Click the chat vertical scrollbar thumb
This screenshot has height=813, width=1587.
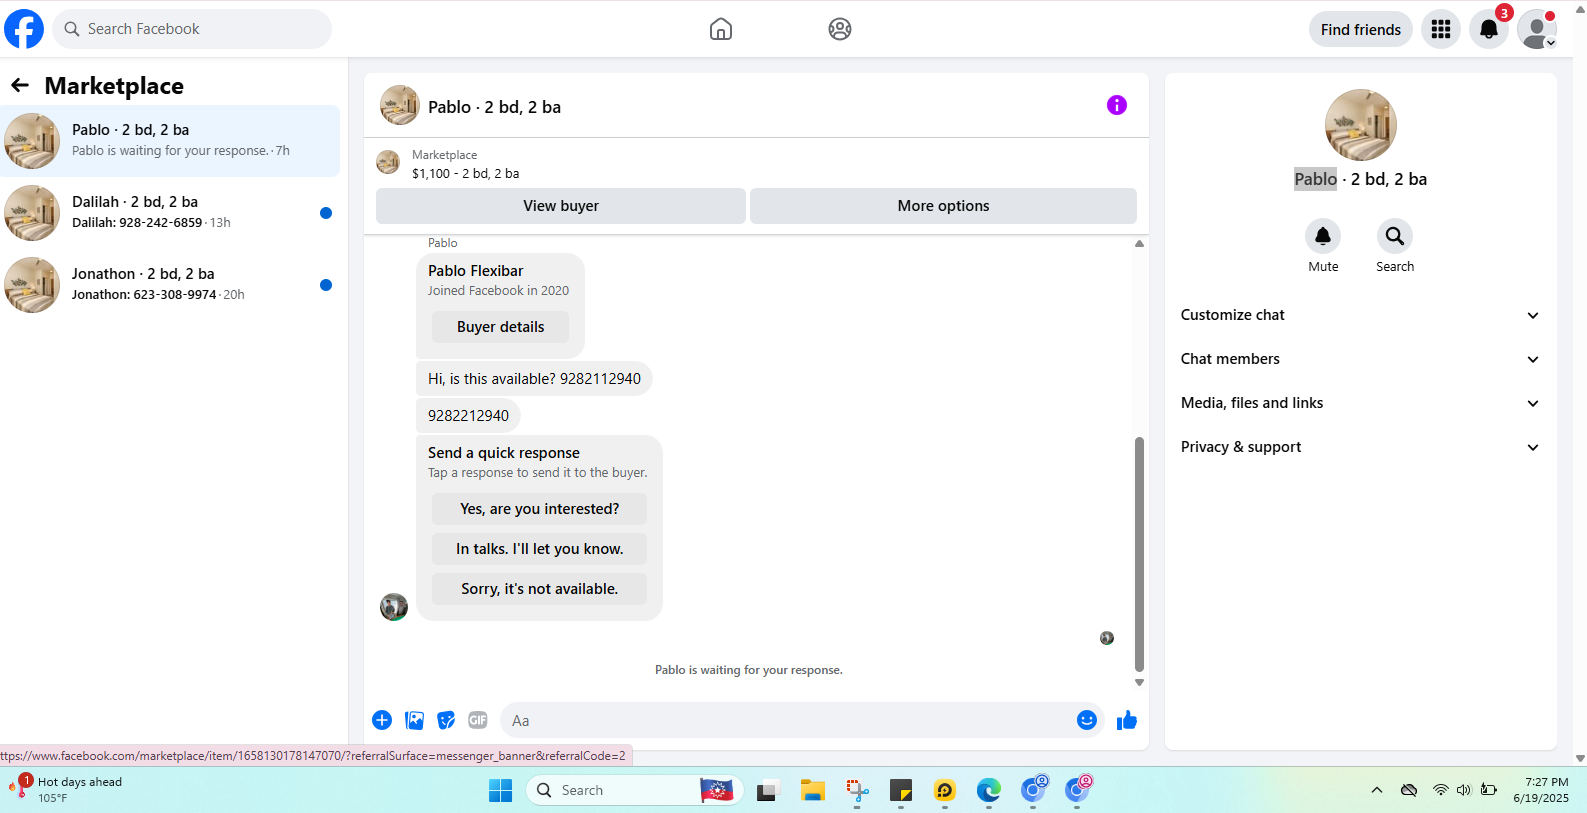[1139, 554]
